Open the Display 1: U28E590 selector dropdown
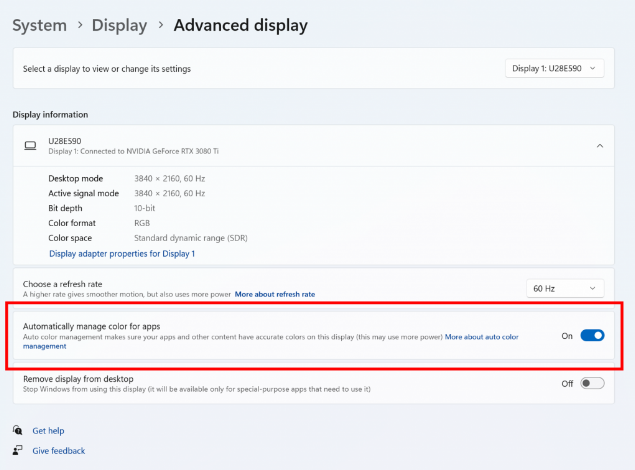 (554, 68)
